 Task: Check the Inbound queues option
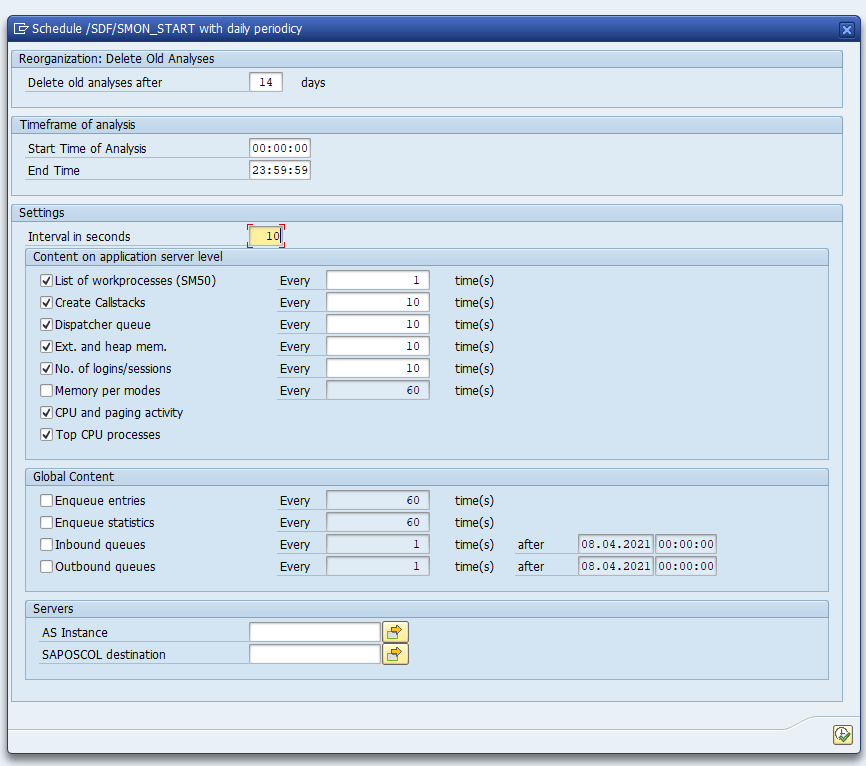tap(46, 544)
